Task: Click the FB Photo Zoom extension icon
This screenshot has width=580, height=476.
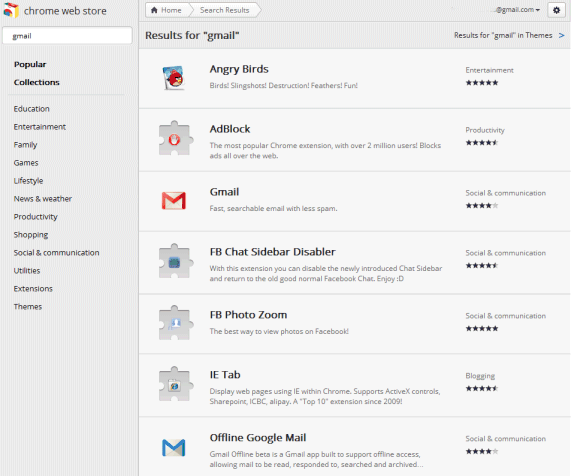Action: pos(175,323)
